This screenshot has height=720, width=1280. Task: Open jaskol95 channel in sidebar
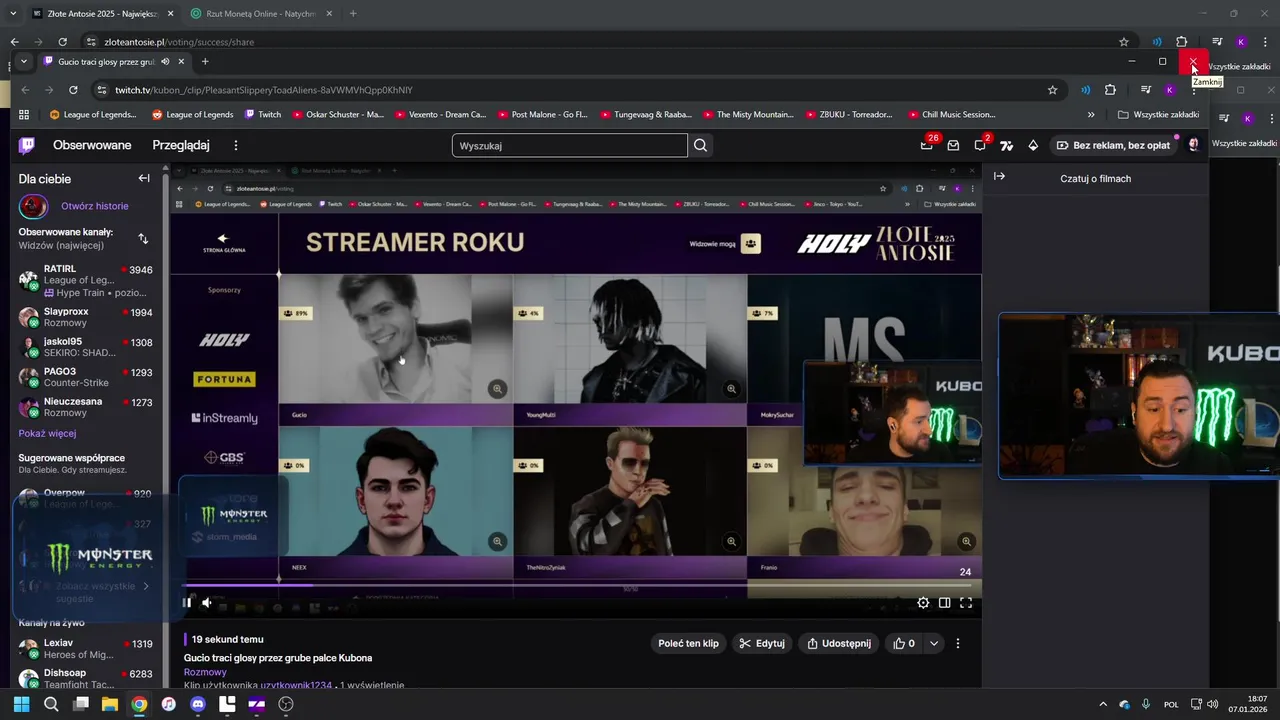point(86,347)
